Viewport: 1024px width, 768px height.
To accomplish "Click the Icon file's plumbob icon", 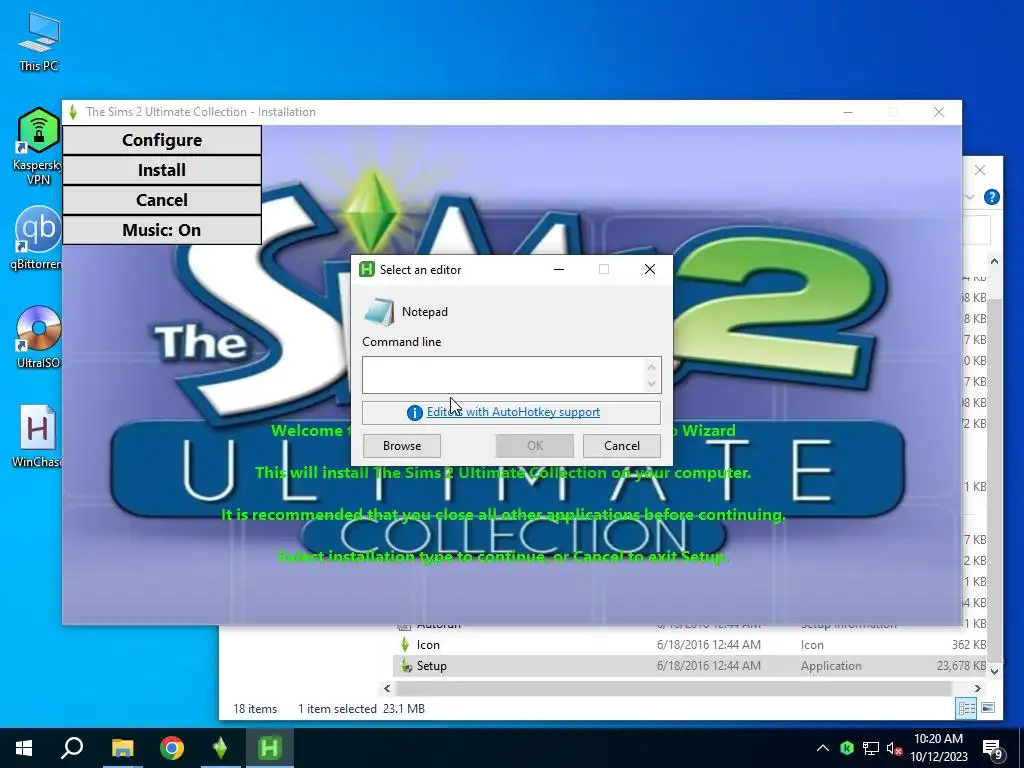I will tap(405, 645).
